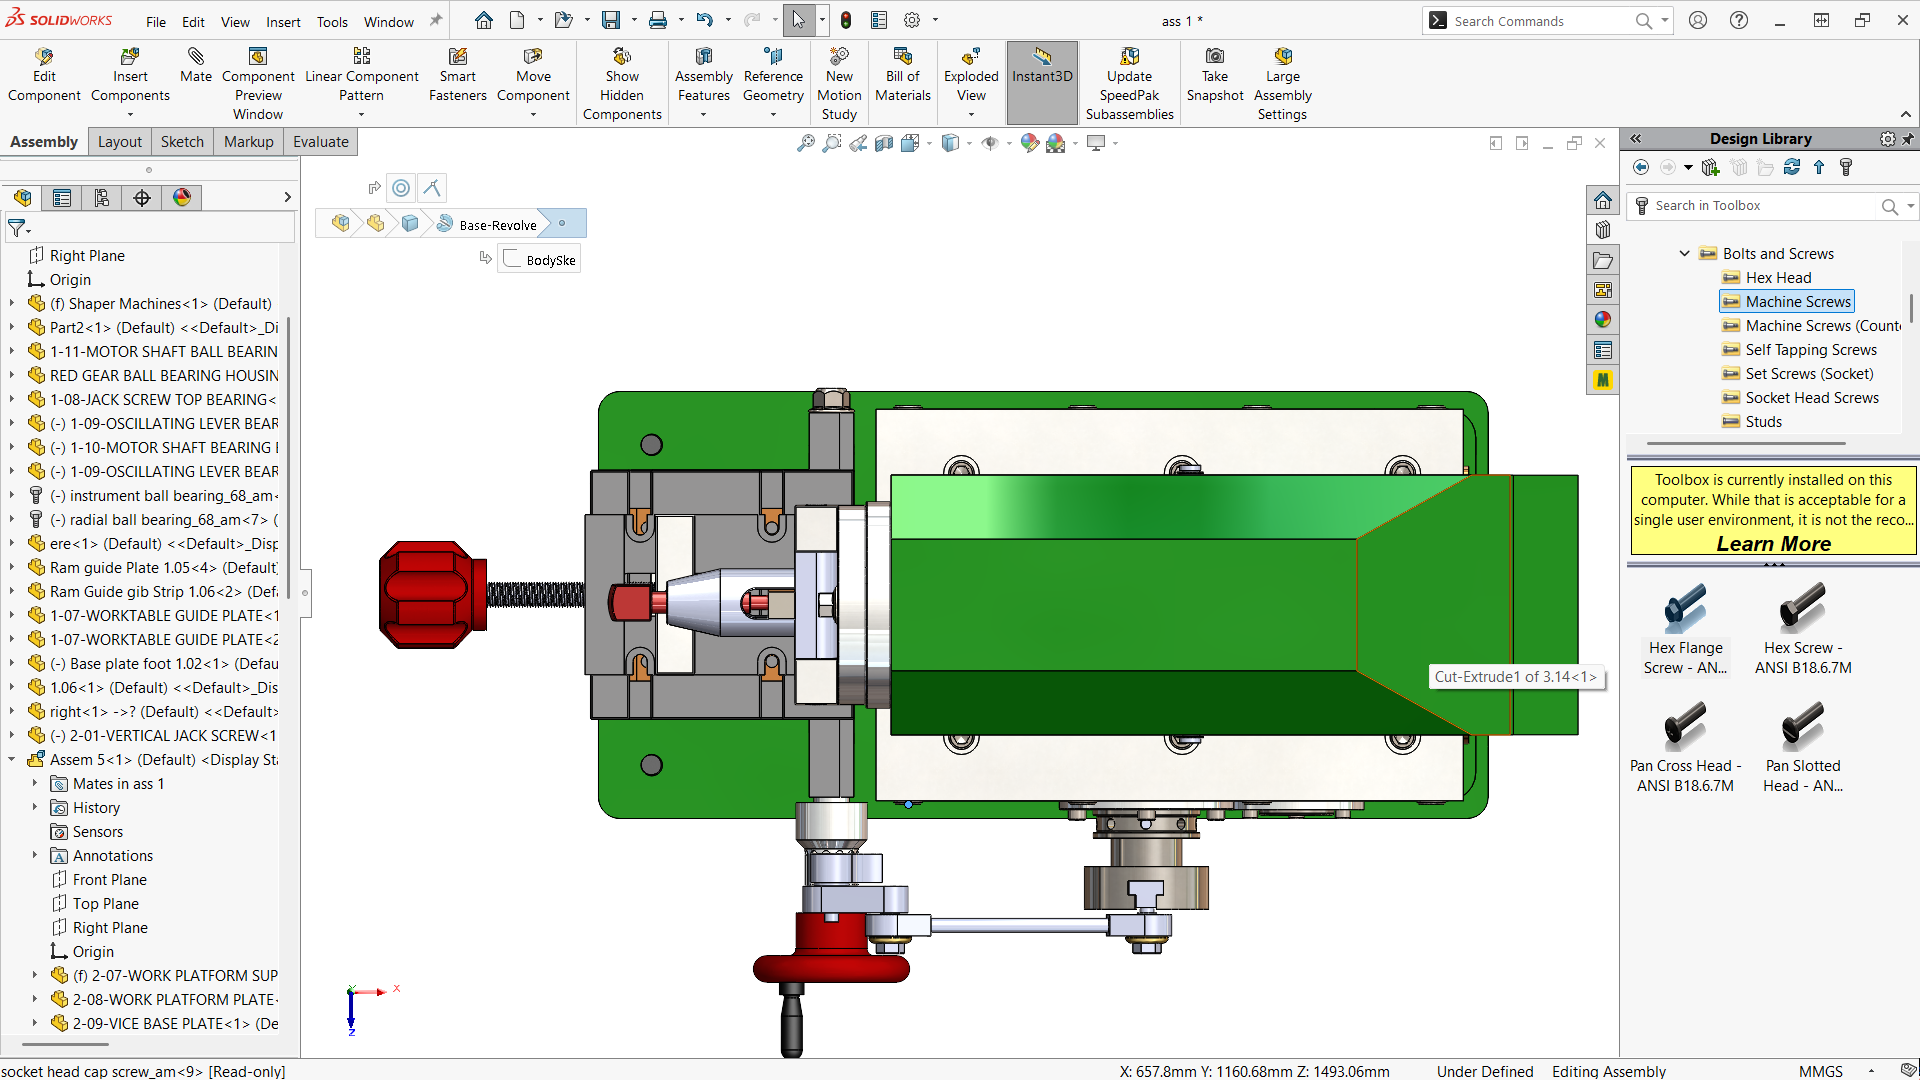Click the SolidWorks Resources home icon in the task pane
The width and height of the screenshot is (1920, 1080).
click(x=1603, y=200)
